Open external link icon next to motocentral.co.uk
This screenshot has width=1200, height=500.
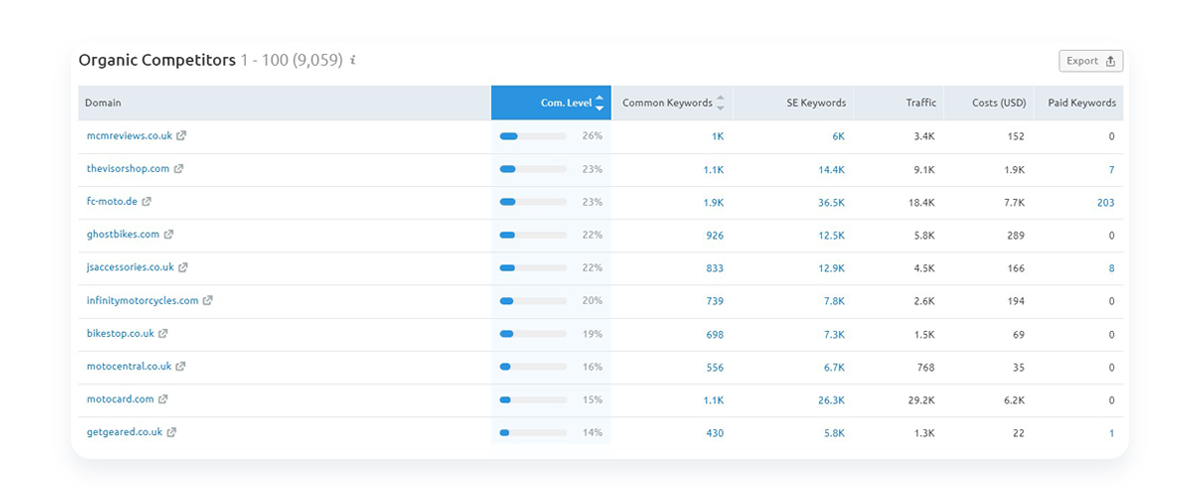pos(181,366)
